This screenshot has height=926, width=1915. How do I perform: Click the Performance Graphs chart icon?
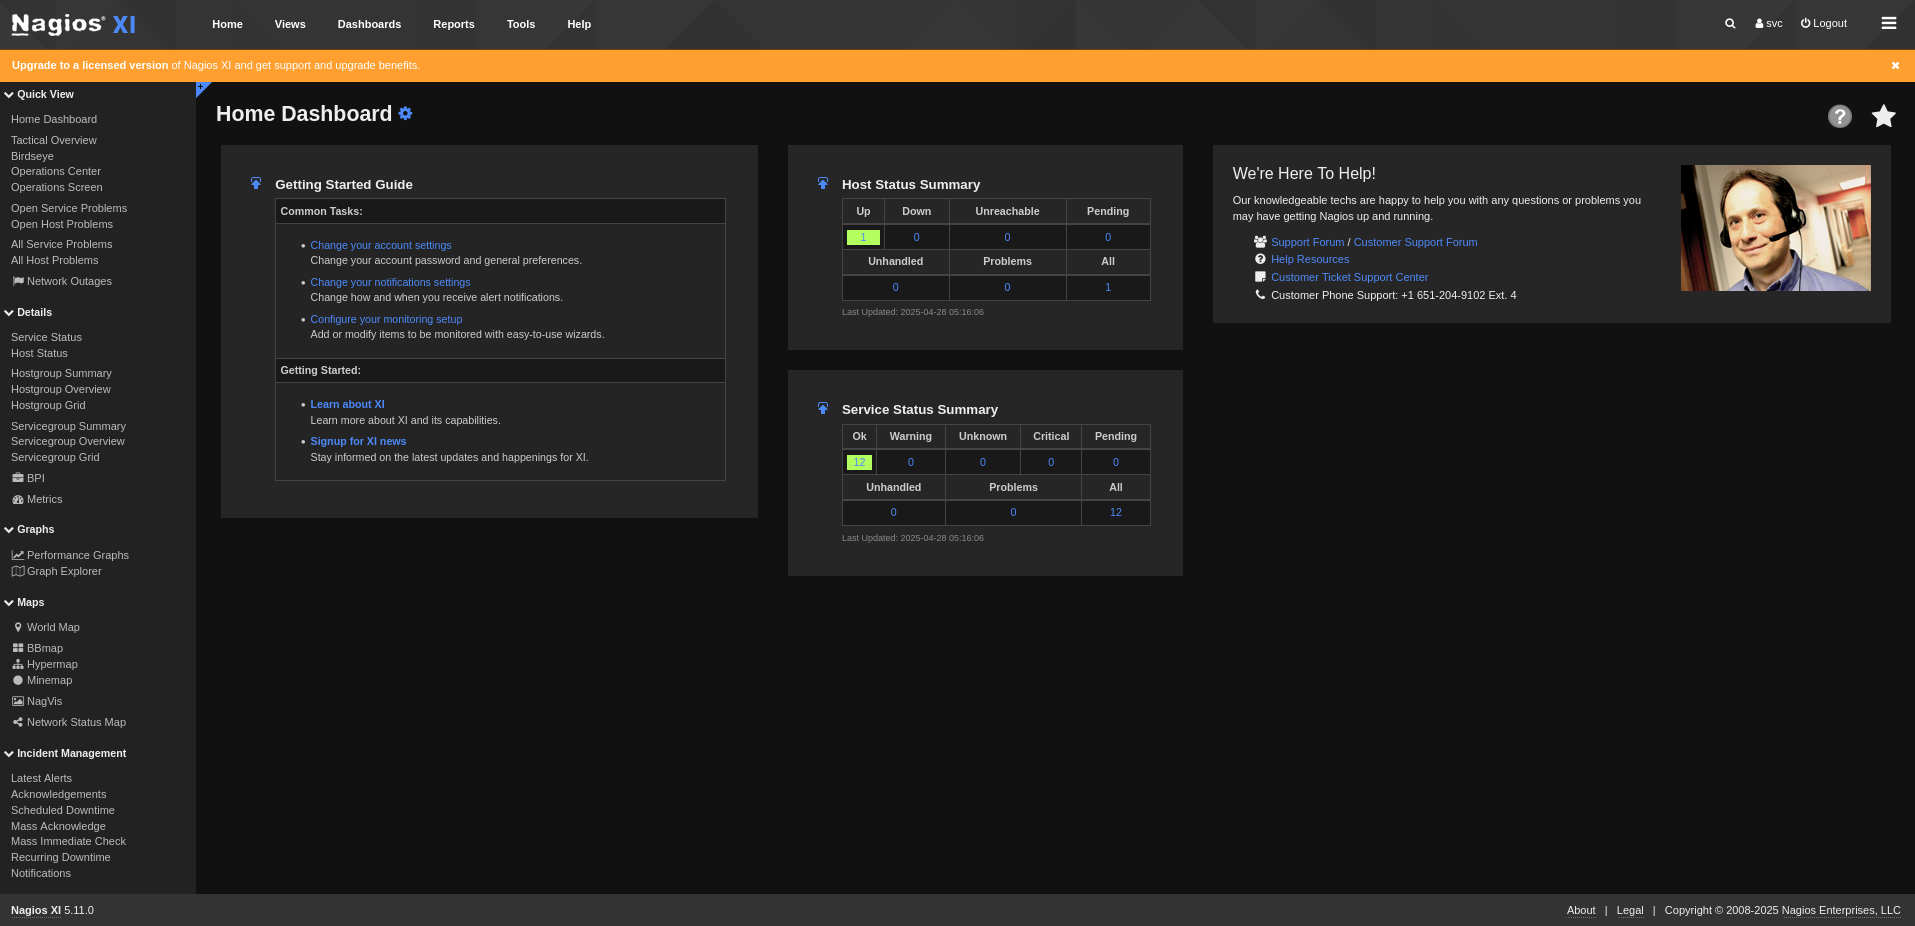coord(18,555)
